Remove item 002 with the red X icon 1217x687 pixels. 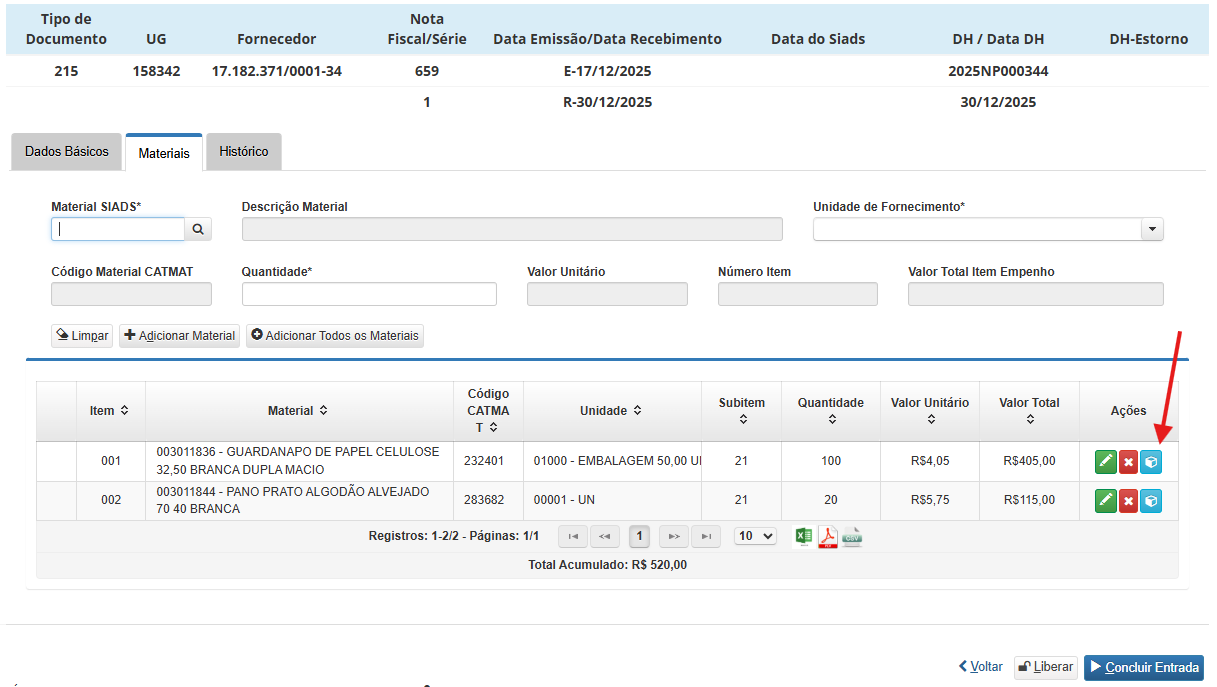tap(1128, 500)
